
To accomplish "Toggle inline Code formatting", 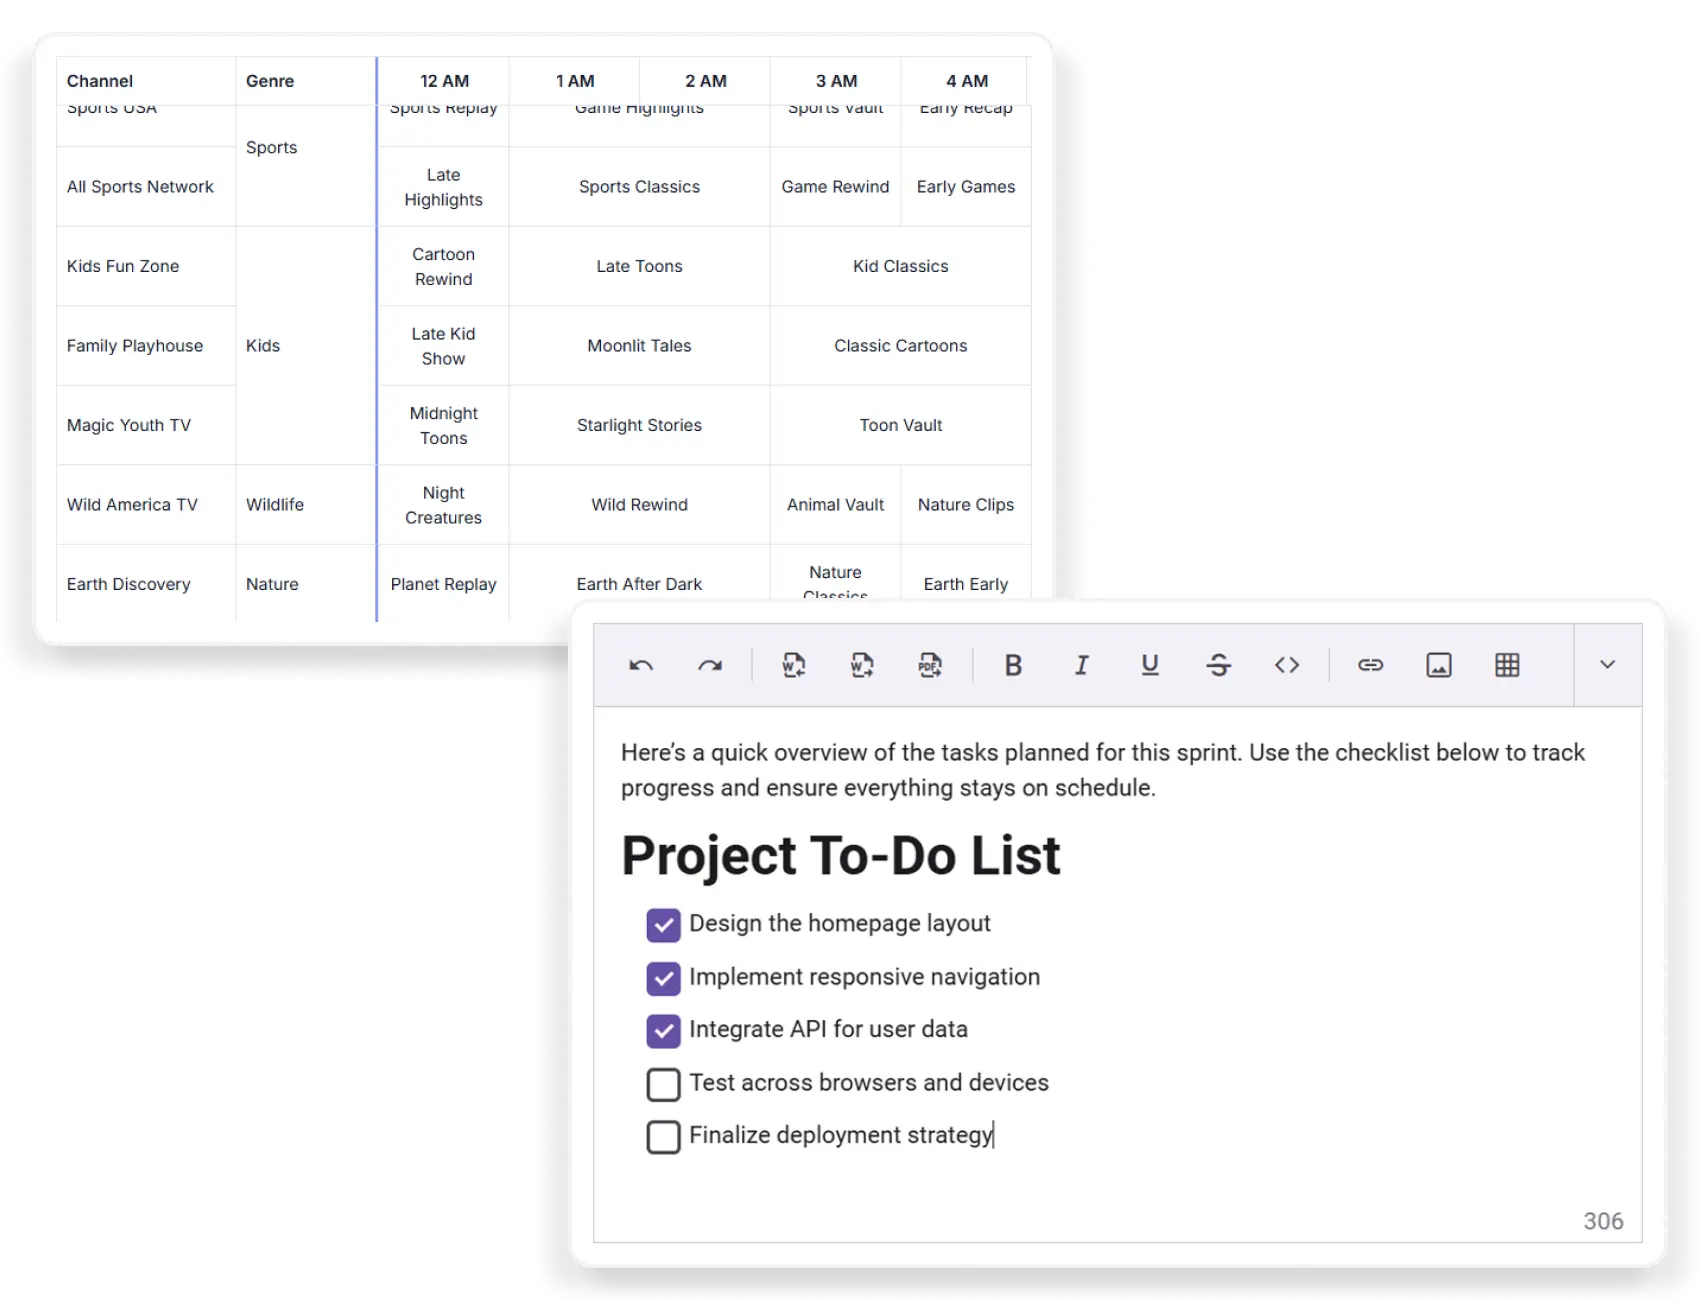I will pos(1287,665).
